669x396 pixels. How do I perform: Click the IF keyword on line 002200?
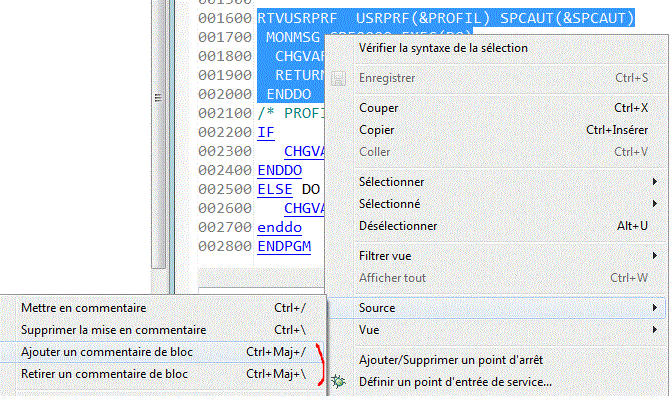coord(266,132)
